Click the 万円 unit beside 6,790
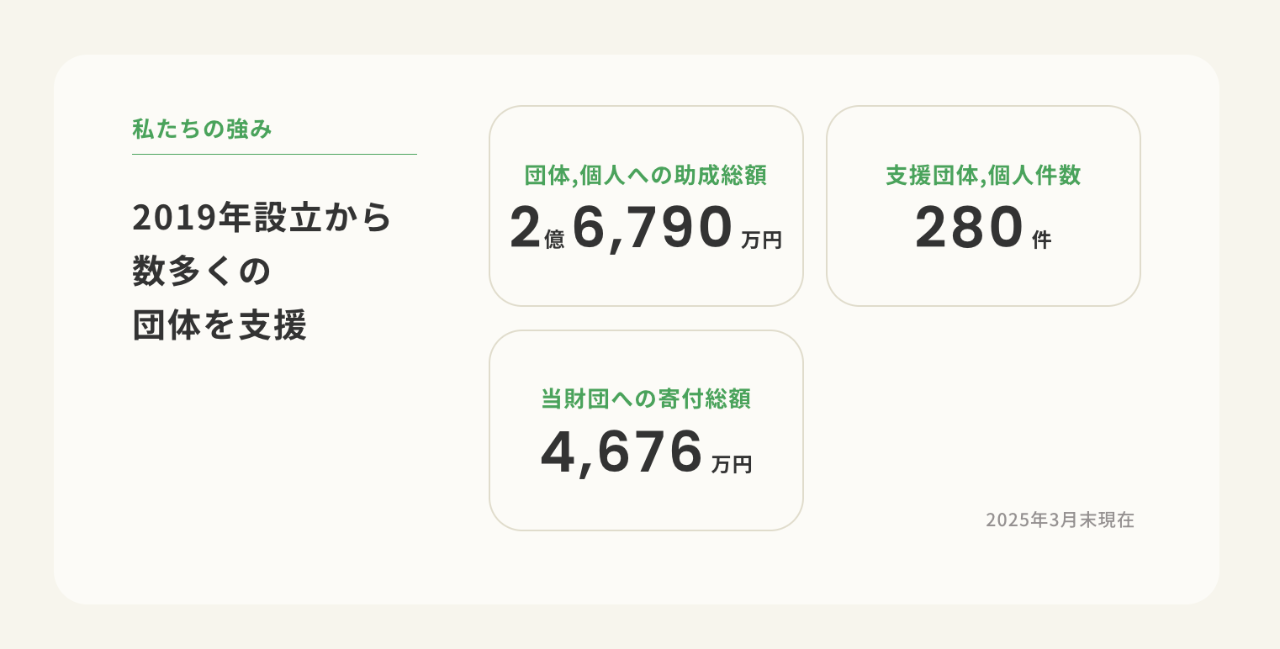 point(762,241)
